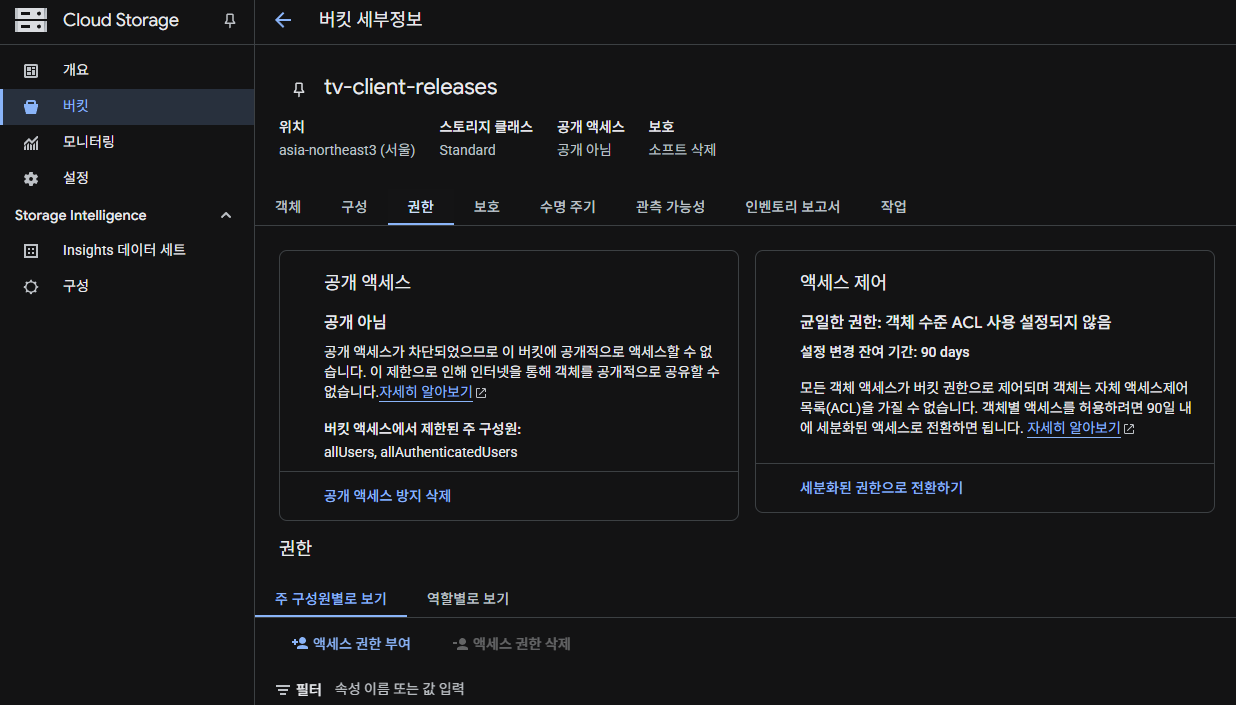This screenshot has width=1236, height=705.
Task: Open 자세히 알아보기 link in 액세스 제어 card
Action: pos(1074,428)
